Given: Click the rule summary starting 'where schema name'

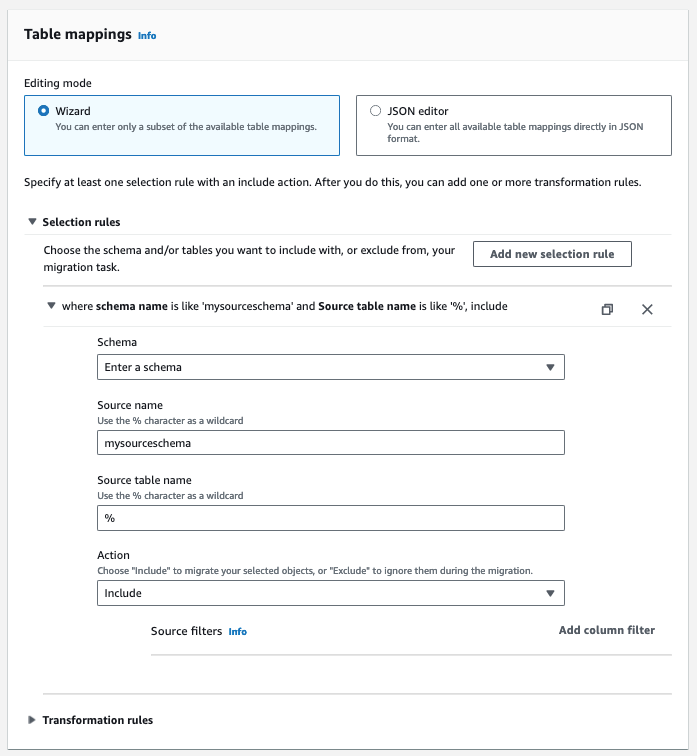Looking at the screenshot, I should [284, 306].
